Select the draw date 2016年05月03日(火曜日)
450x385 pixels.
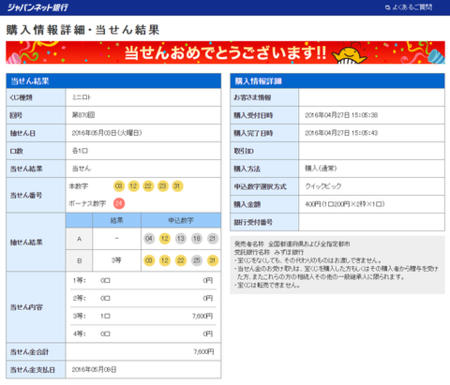click(107, 133)
